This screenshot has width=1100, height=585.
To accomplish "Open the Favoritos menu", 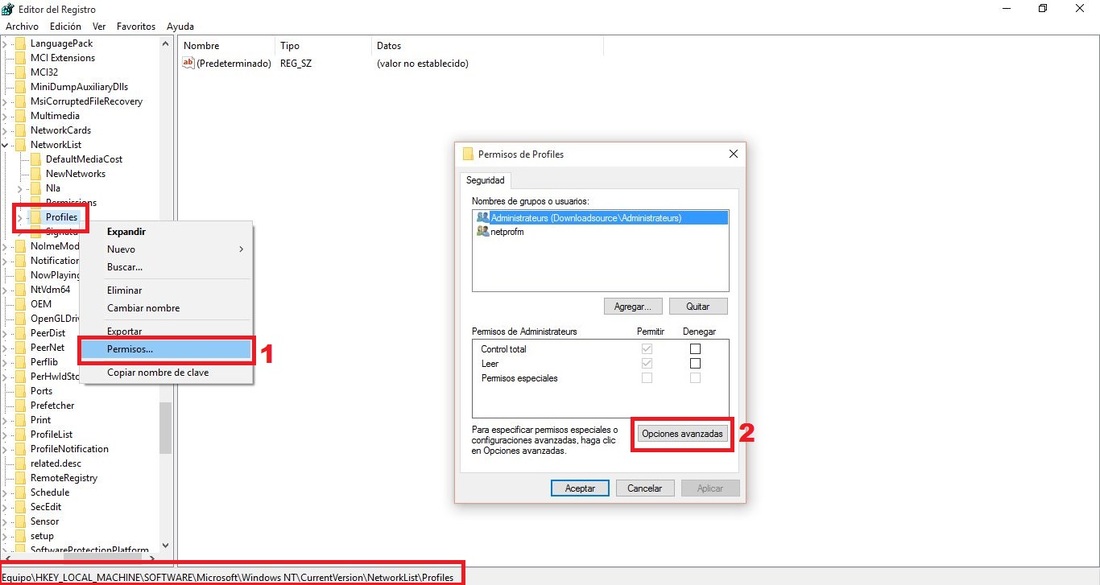I will point(136,26).
